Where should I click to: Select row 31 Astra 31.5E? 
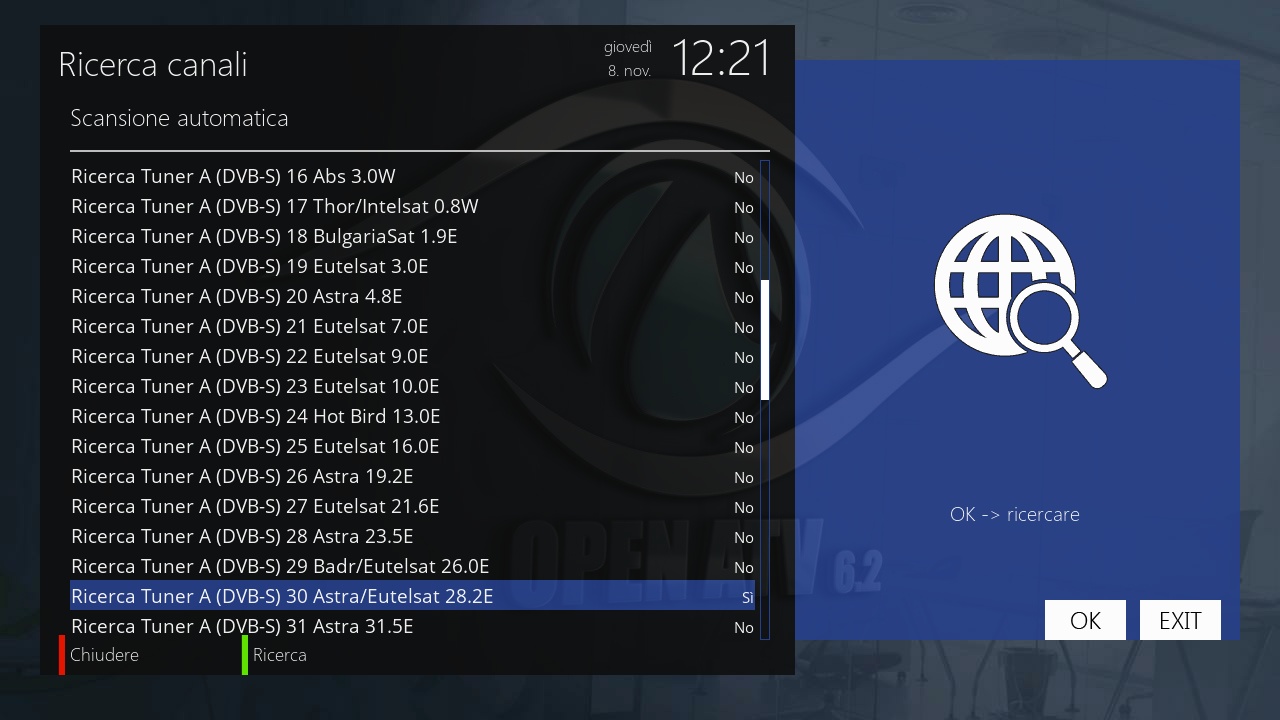[x=412, y=626]
